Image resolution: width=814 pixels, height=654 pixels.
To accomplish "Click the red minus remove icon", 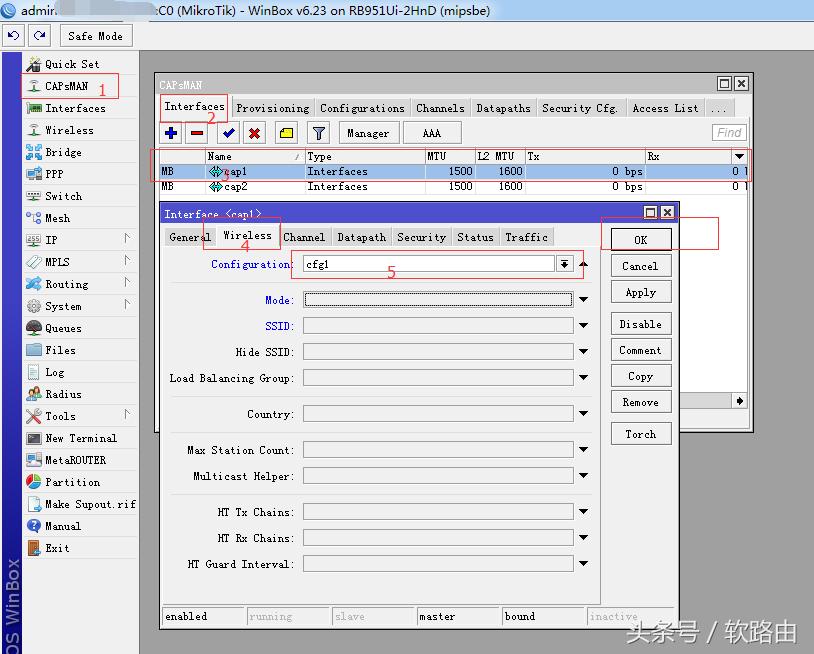I will coord(197,133).
